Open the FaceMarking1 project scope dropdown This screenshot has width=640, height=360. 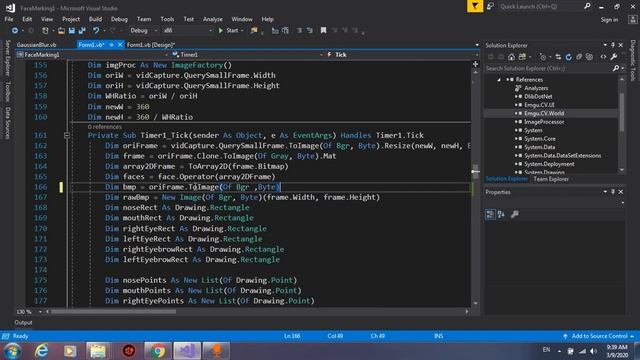[x=166, y=55]
